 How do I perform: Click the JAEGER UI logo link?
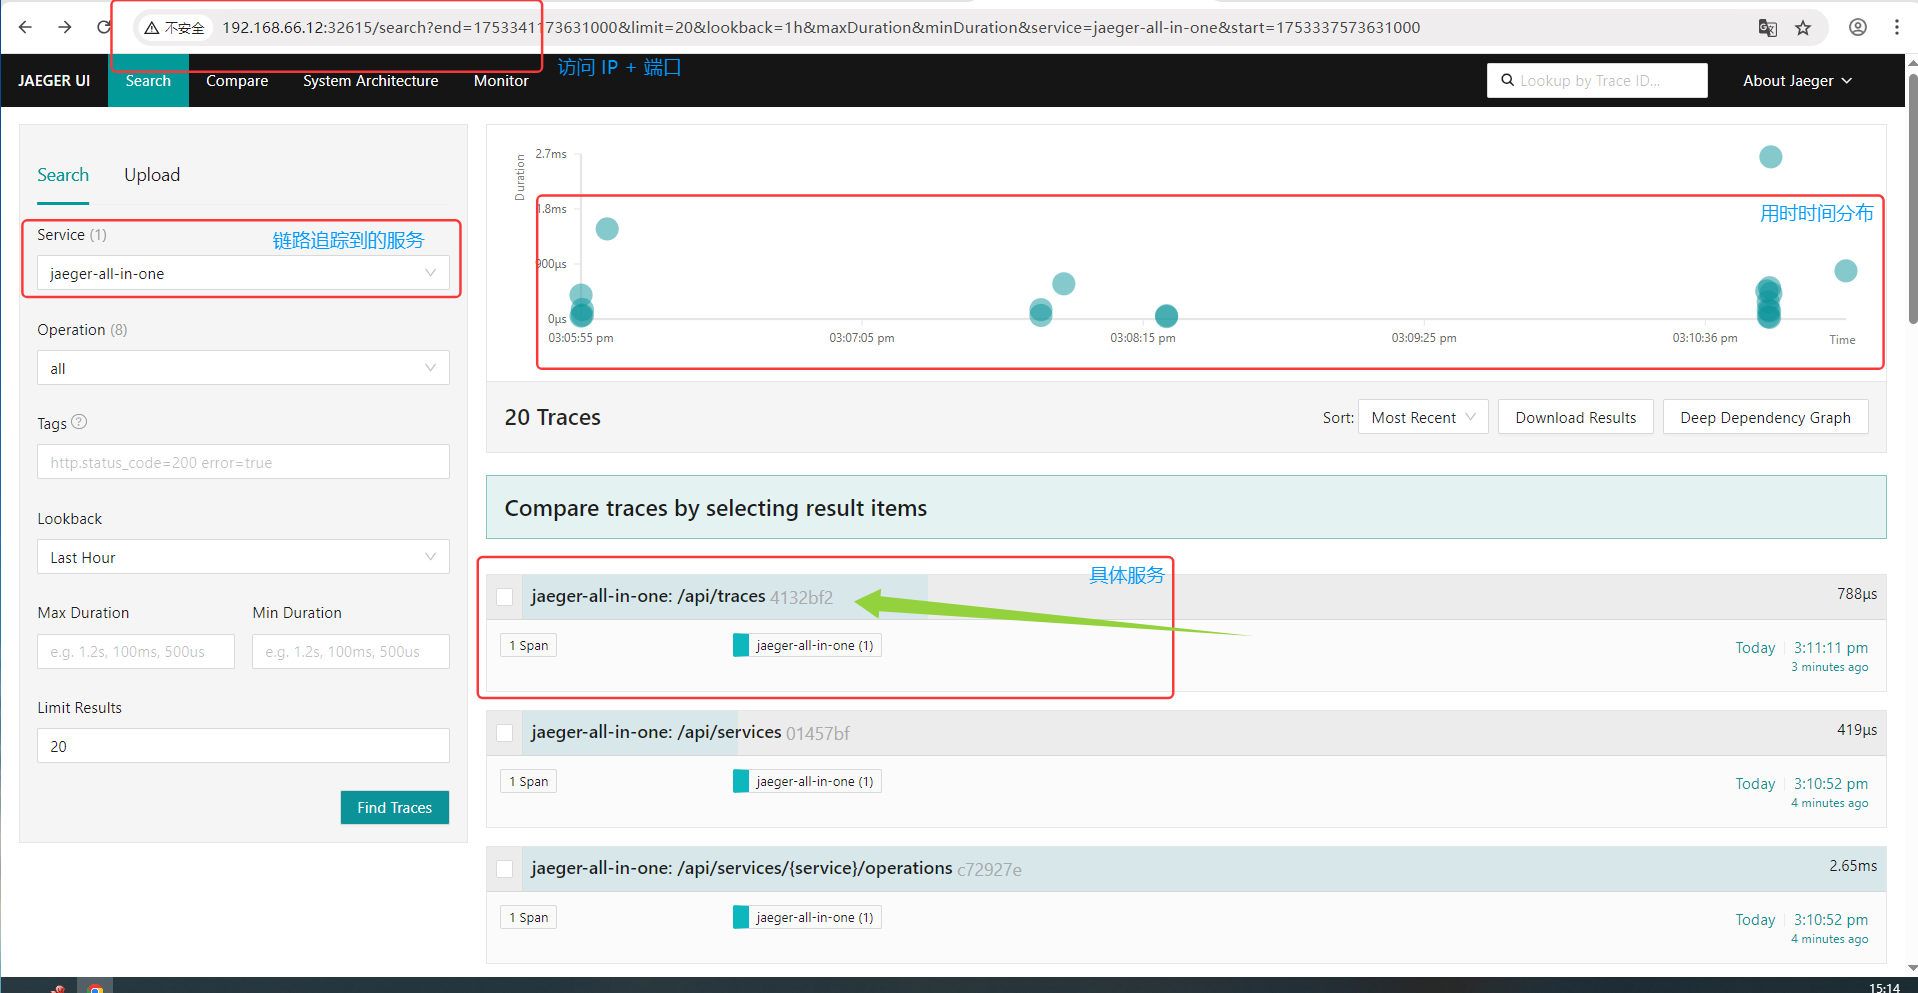[x=54, y=81]
